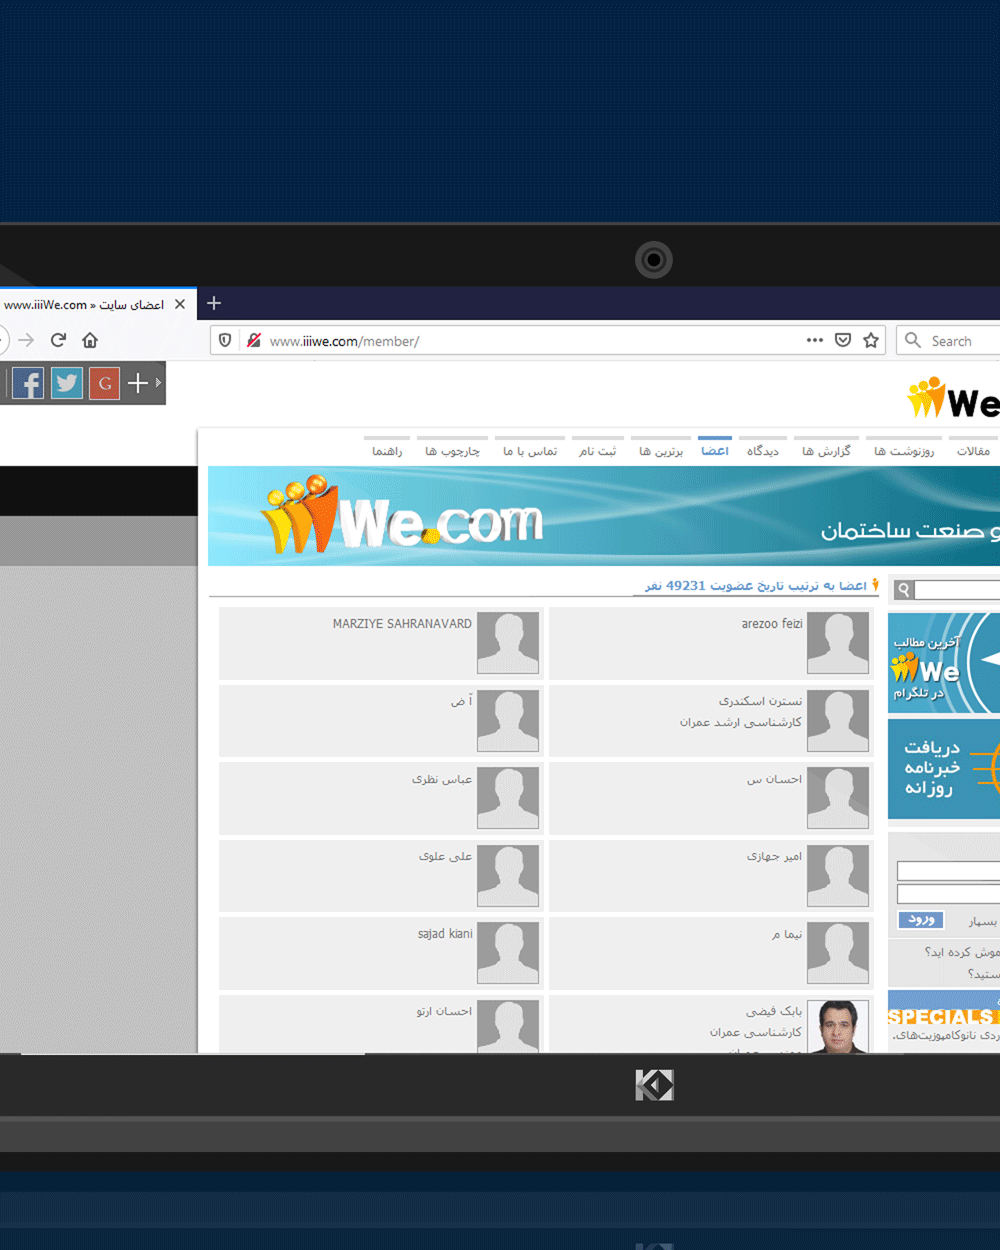Expand more share options with plus icon

(138, 383)
